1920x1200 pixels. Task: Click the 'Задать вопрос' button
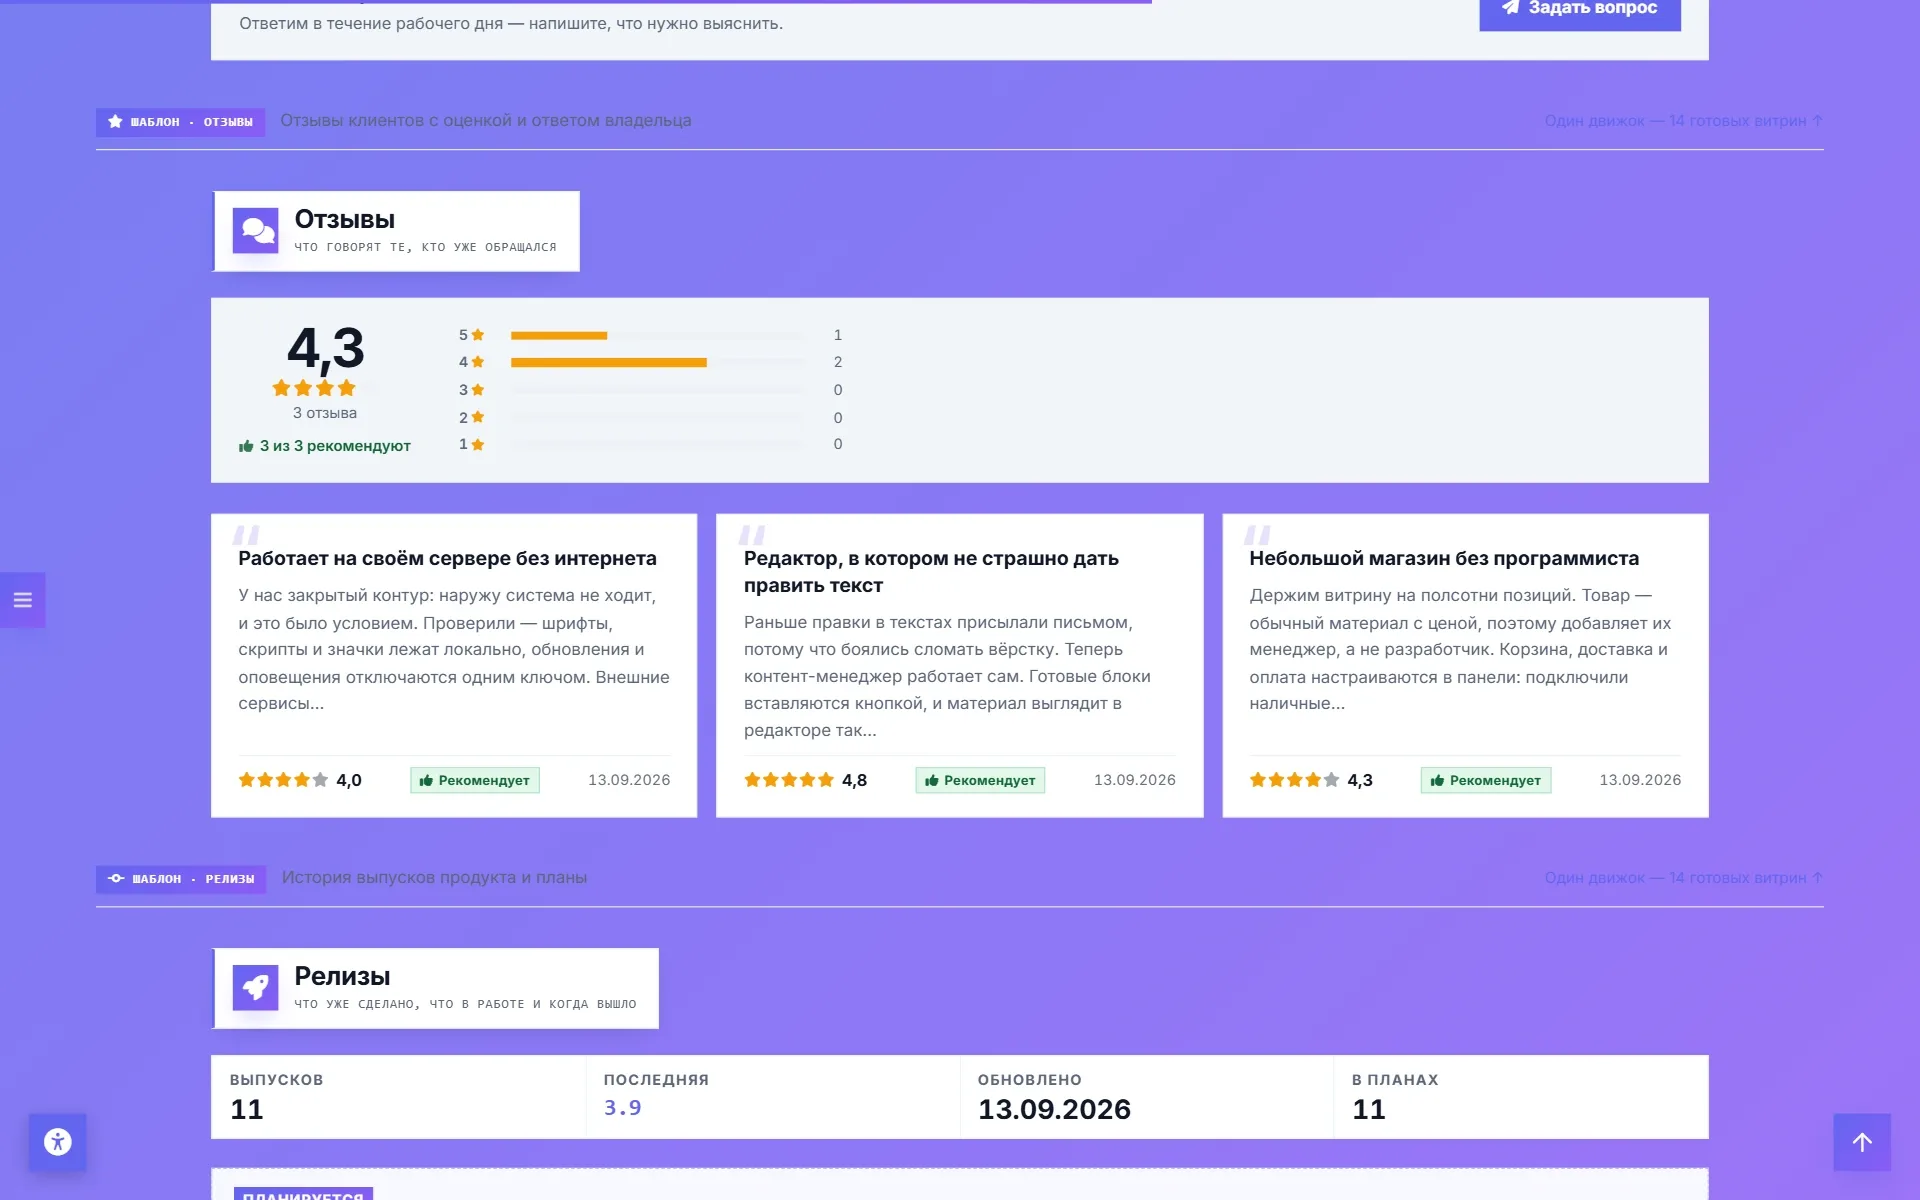tap(1579, 10)
